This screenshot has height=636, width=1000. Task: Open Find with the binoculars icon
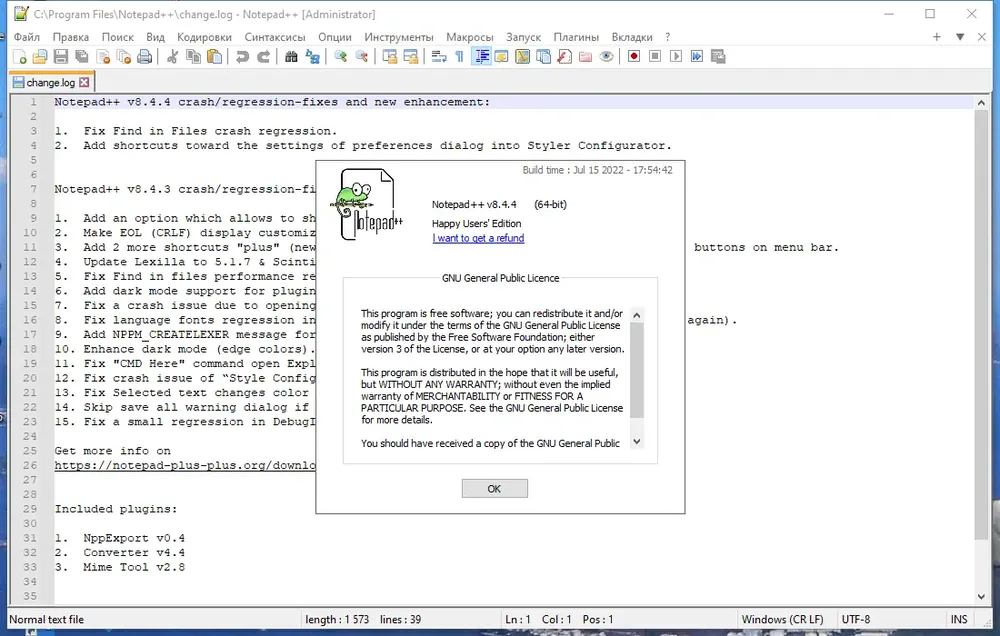pos(291,57)
